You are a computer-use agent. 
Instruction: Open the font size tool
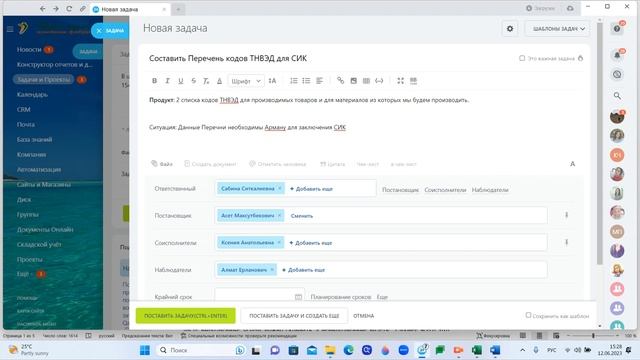click(x=272, y=81)
